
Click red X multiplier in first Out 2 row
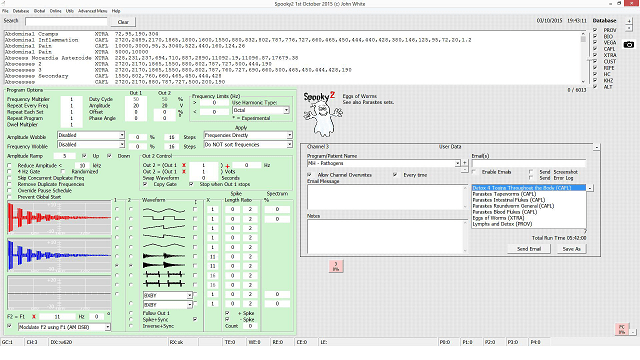[184, 165]
